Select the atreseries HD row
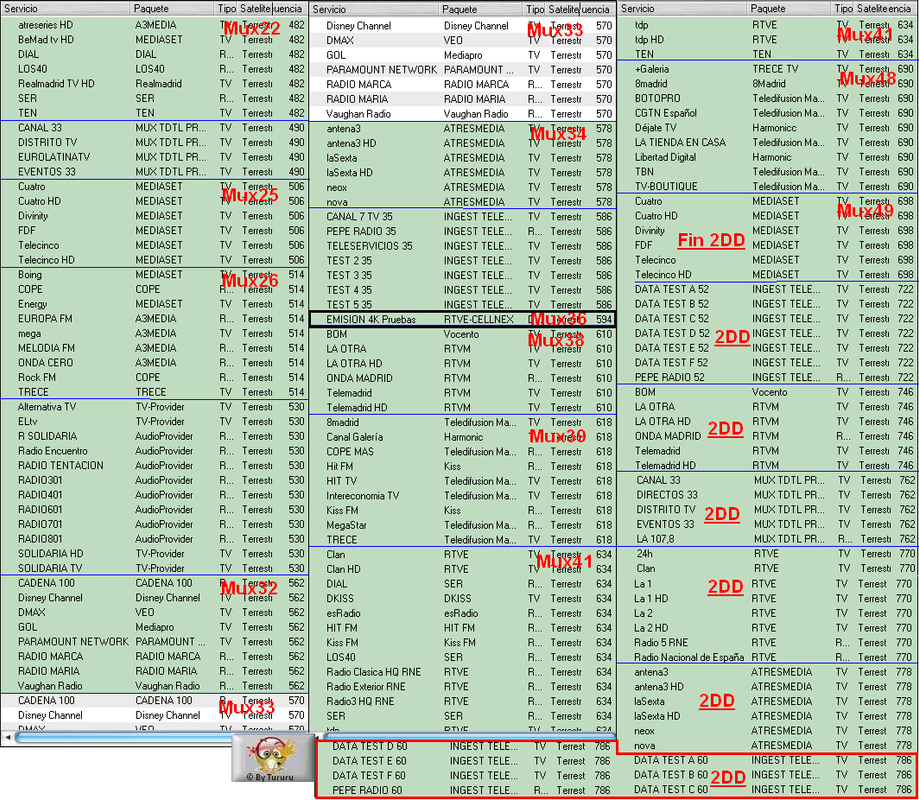The height and width of the screenshot is (800, 919). (154, 25)
